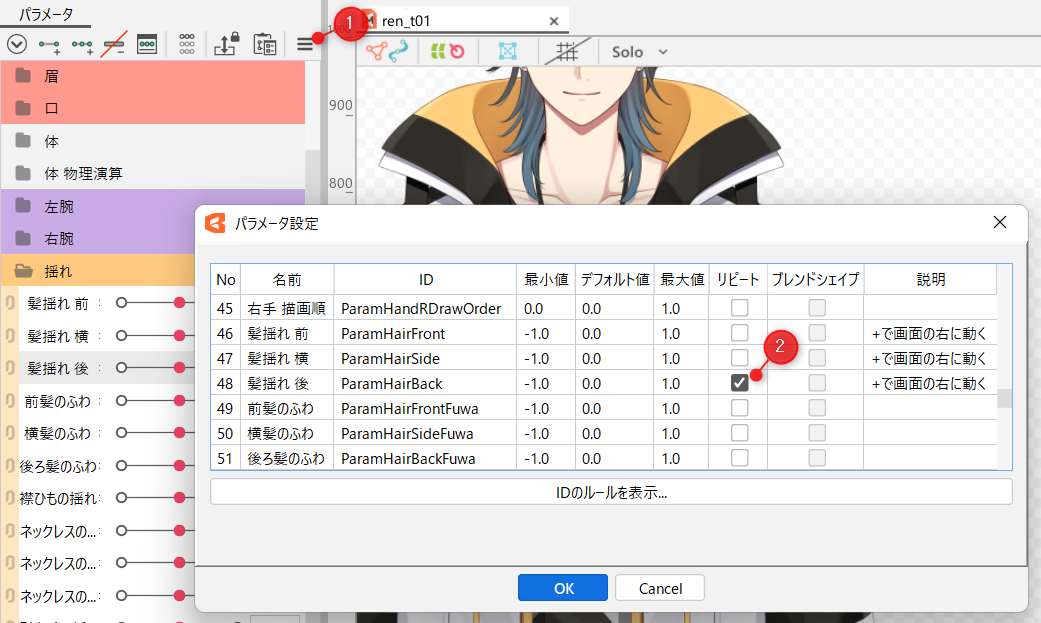Click the nine-dot grid parameter icon

(187, 44)
